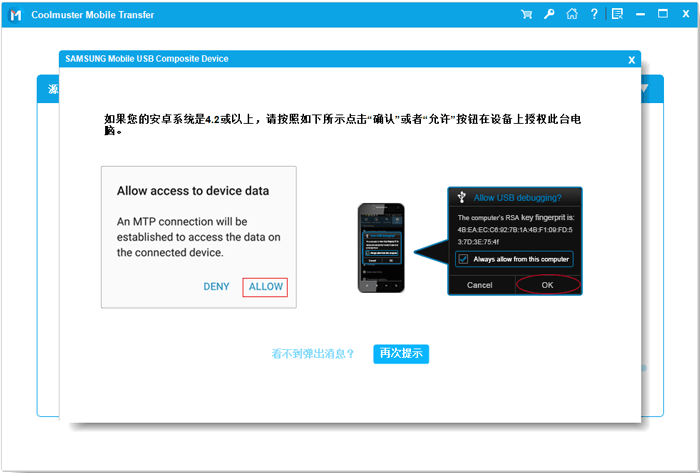Image resolution: width=700 pixels, height=473 pixels.
Task: Click the RSA key fingerprint text
Action: (x=516, y=230)
